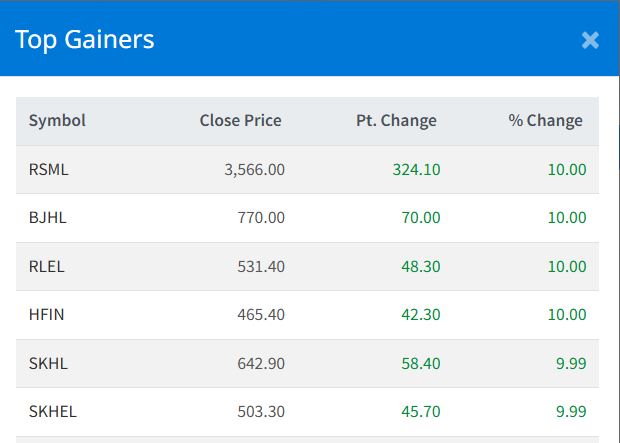This screenshot has height=443, width=620.
Task: Click BJHL point change 70.00
Action: point(419,218)
